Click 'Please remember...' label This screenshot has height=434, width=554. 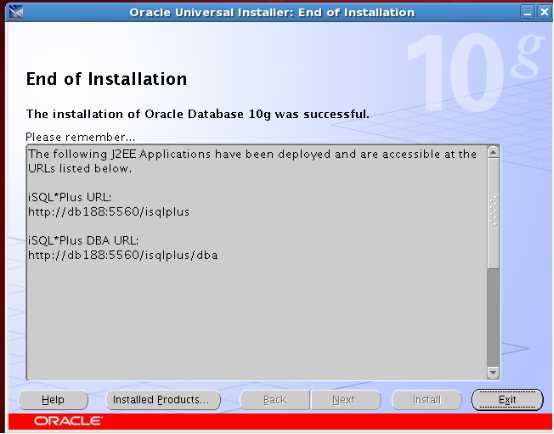point(80,137)
